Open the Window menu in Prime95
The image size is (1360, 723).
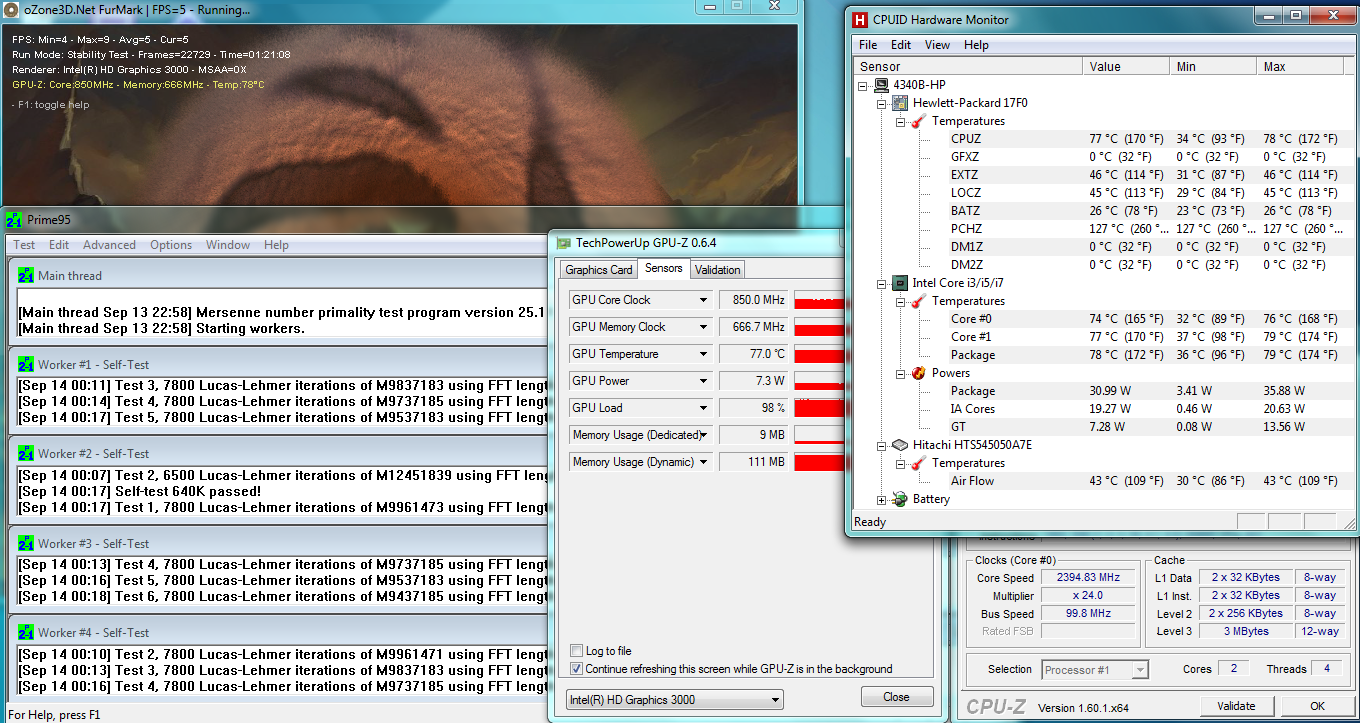(x=228, y=245)
